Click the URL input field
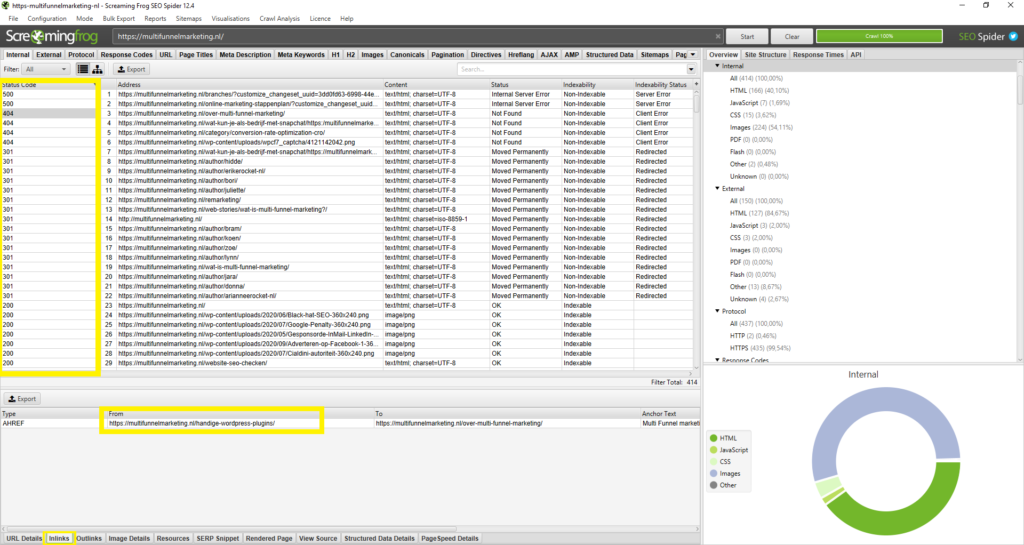 [415, 37]
